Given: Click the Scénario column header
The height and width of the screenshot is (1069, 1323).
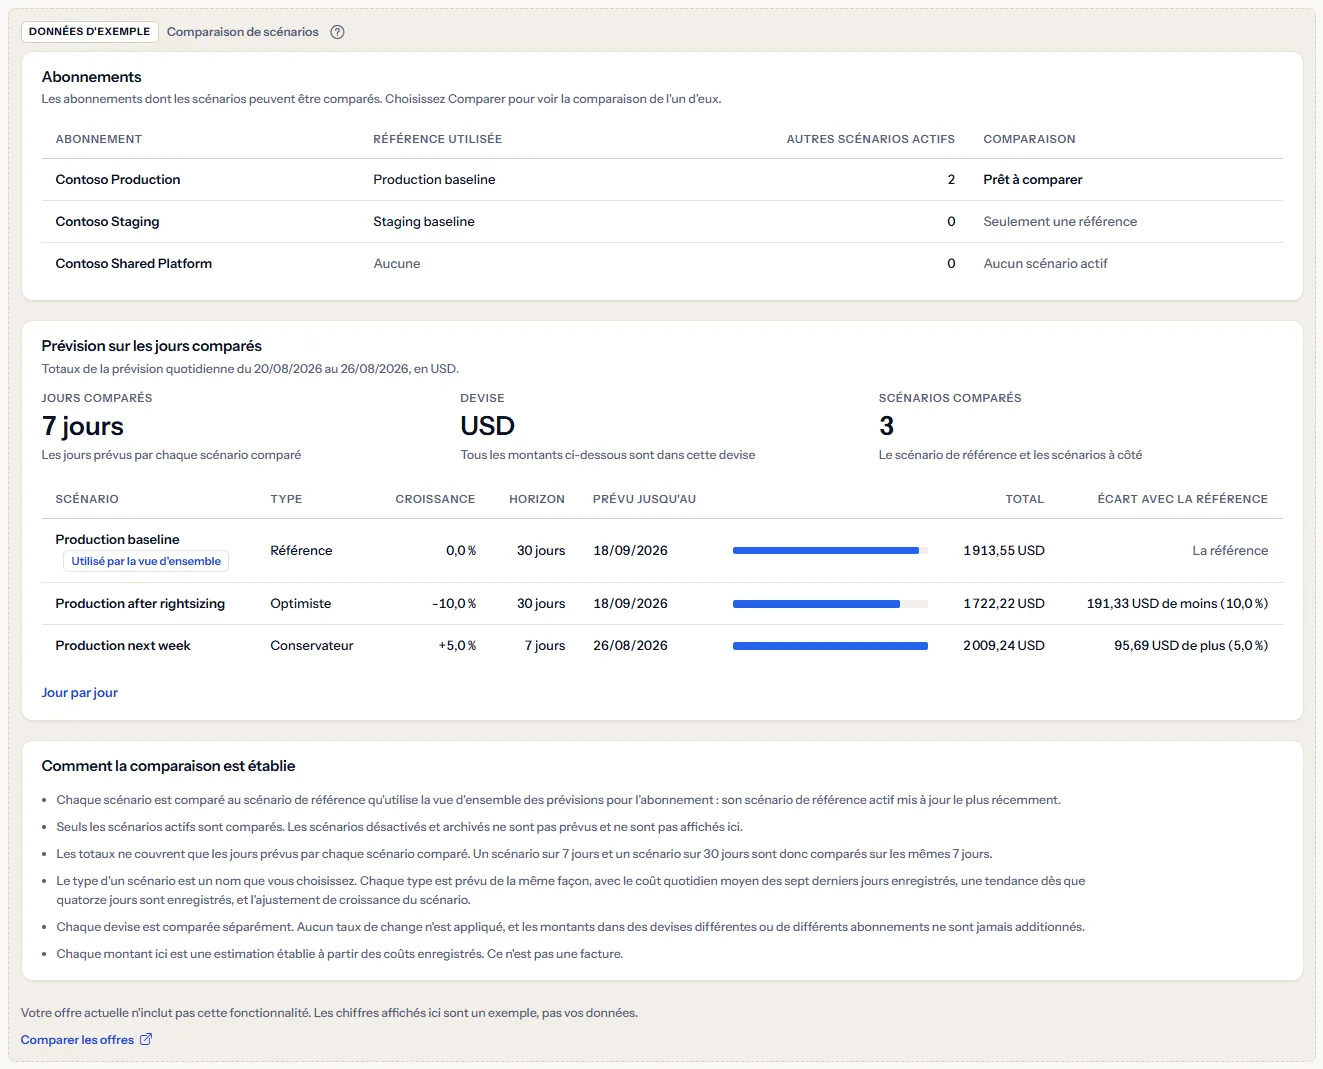Looking at the screenshot, I should point(87,499).
